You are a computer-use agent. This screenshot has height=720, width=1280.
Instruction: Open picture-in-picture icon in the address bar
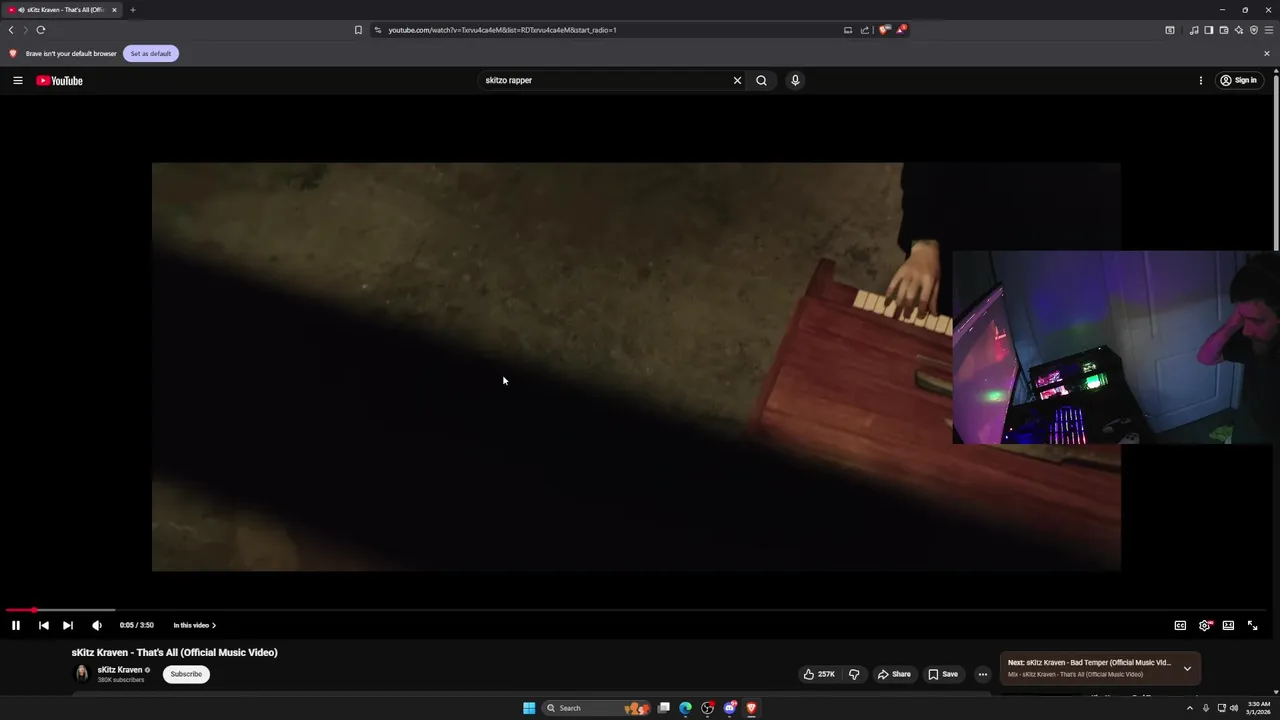pos(848,30)
